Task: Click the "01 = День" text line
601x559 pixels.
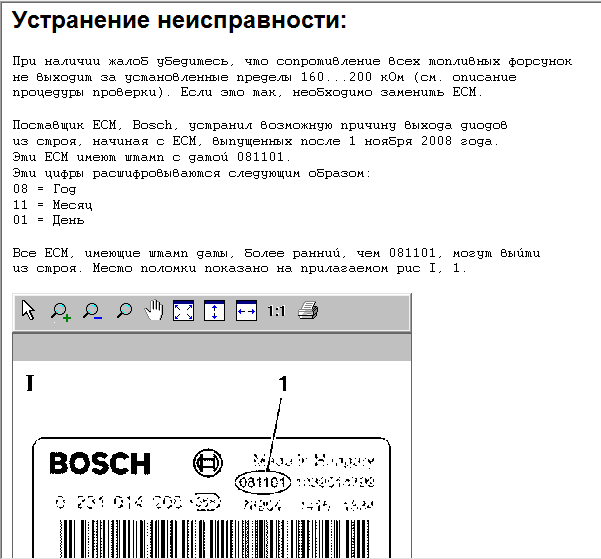Action: [x=54, y=219]
